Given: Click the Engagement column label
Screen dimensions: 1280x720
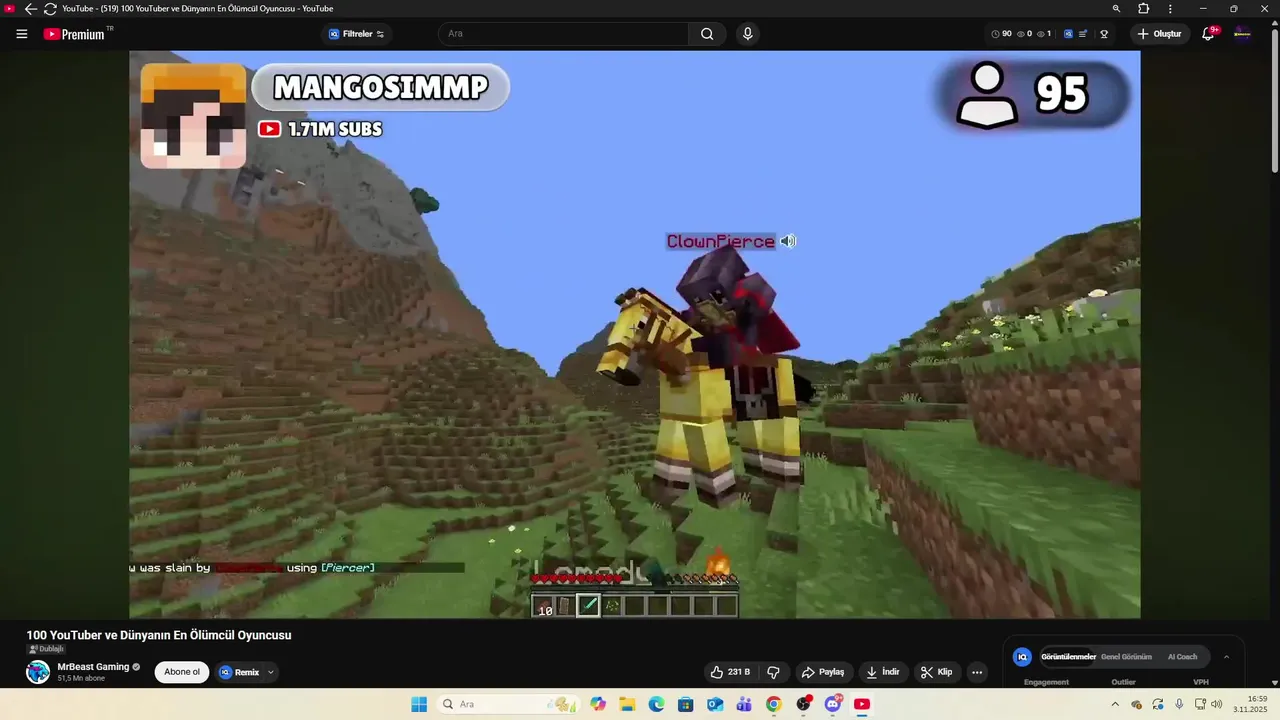Looking at the screenshot, I should coord(1046,682).
